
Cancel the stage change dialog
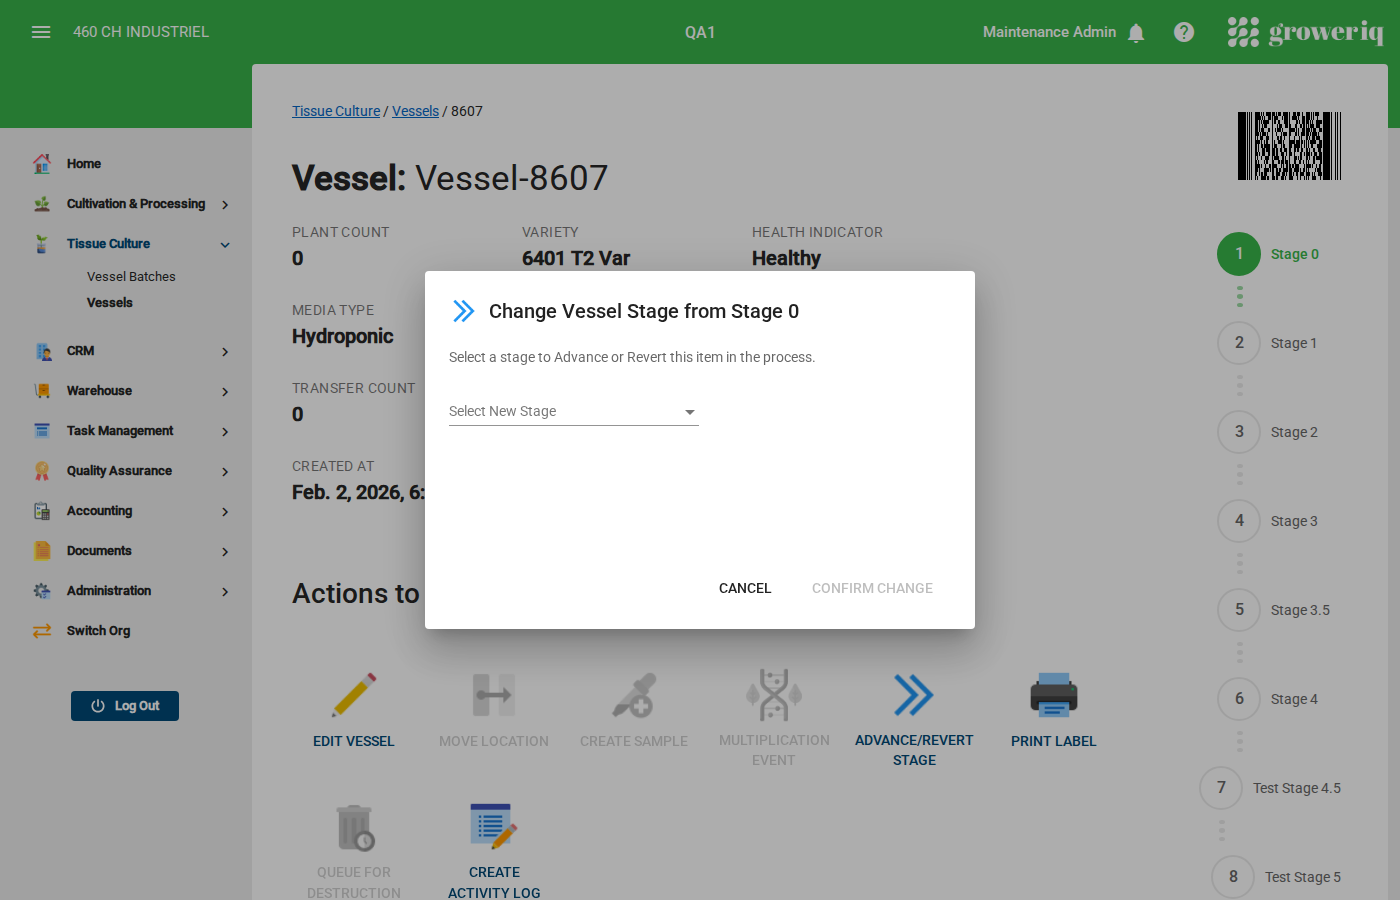tap(744, 588)
